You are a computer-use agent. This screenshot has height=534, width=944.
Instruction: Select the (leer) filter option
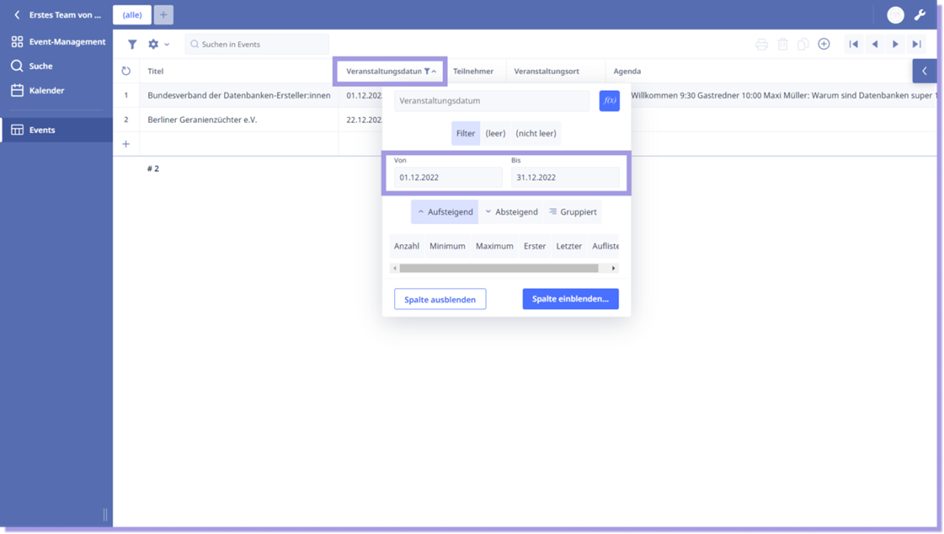pyautogui.click(x=496, y=133)
